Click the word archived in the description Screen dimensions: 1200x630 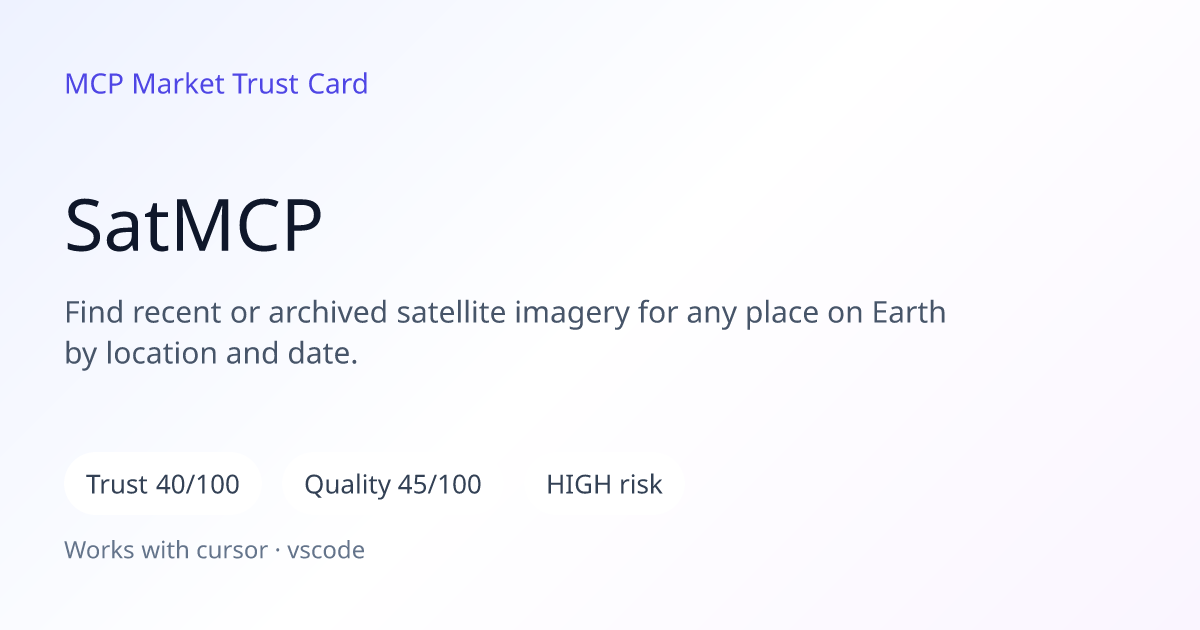[x=328, y=313]
